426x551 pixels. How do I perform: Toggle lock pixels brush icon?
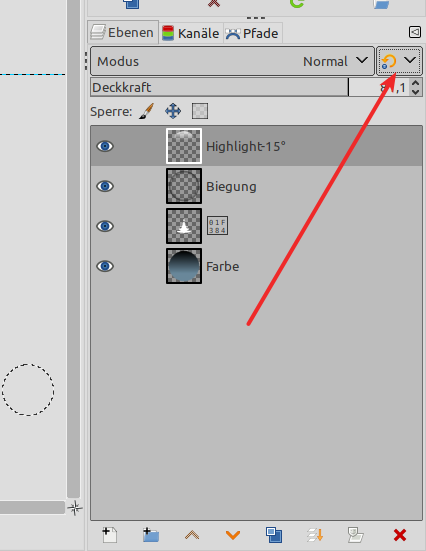(147, 111)
